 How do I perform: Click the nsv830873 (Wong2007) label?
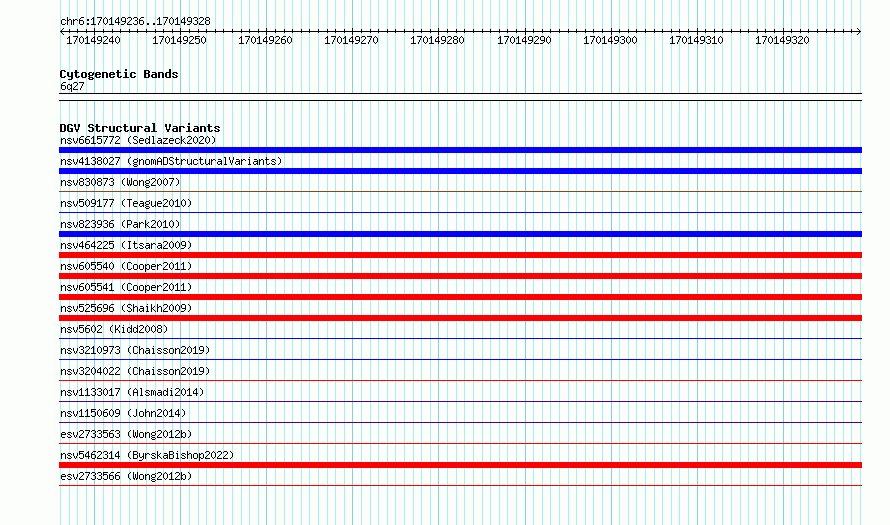point(120,182)
